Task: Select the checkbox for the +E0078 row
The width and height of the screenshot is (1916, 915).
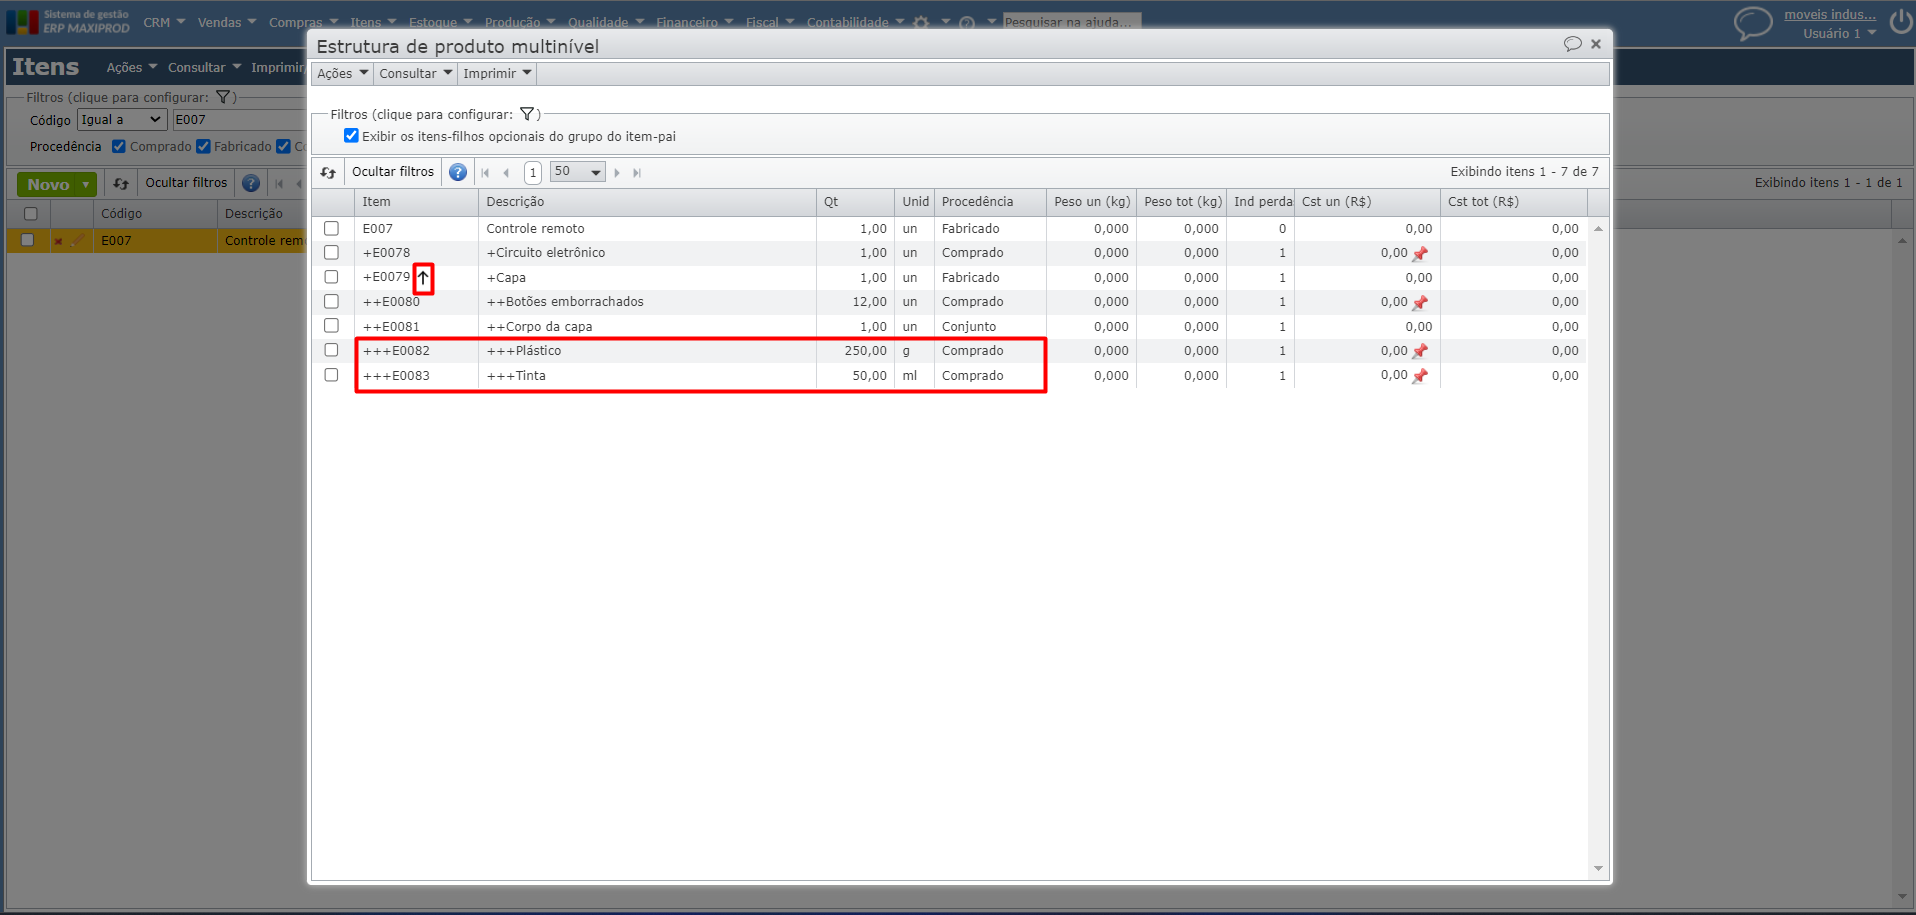Action: coord(331,252)
